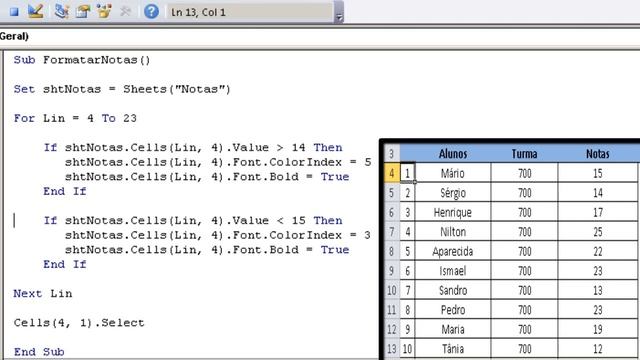This screenshot has height=360, width=640.
Task: Open Object Browser toolbar icon
Action: pyautogui.click(x=104, y=11)
